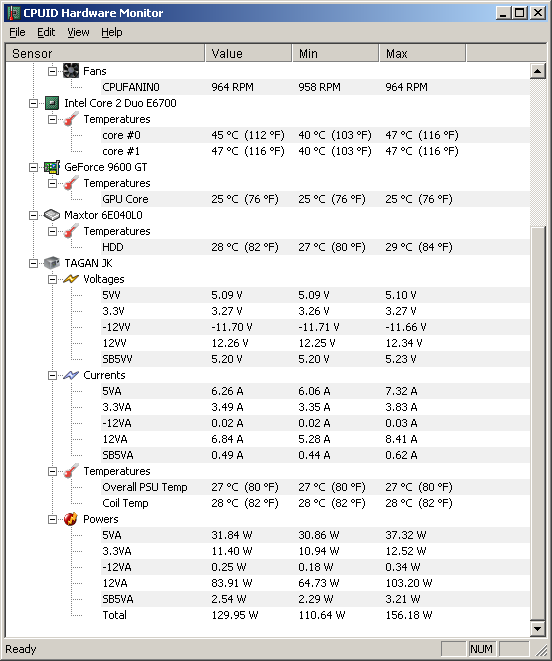Select the core #1 temperature row
This screenshot has width=552, height=661.
(x=315, y=151)
